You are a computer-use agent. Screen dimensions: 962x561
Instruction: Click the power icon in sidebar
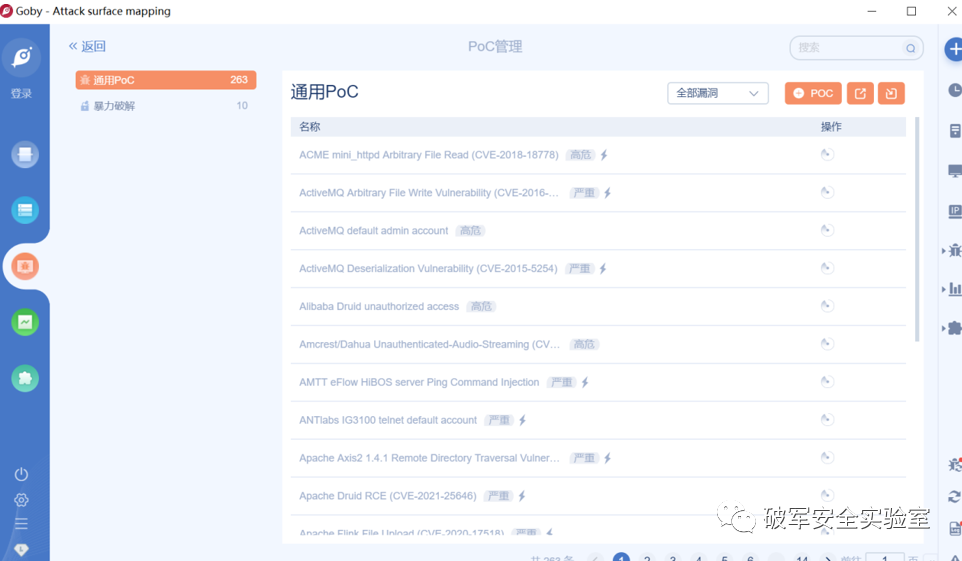(x=21, y=474)
